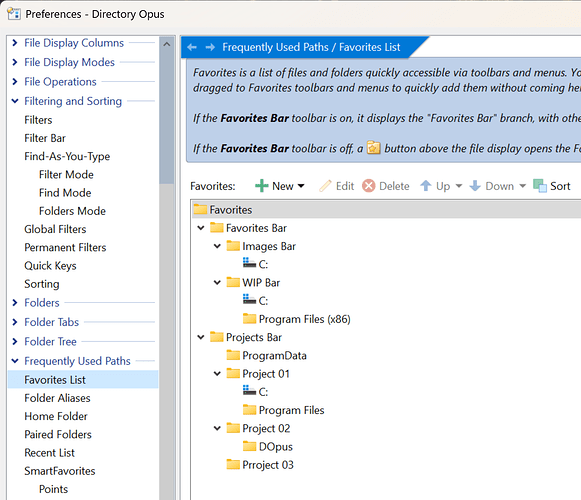Click the red Delete icon

[x=369, y=186]
